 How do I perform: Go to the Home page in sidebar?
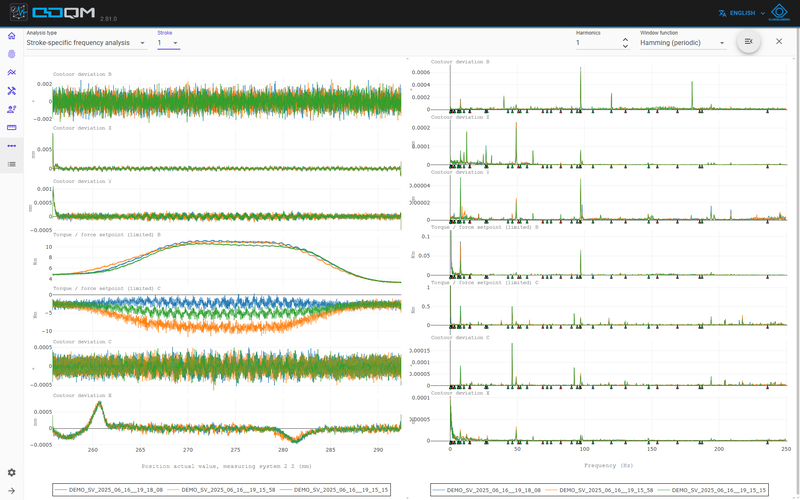[11, 36]
